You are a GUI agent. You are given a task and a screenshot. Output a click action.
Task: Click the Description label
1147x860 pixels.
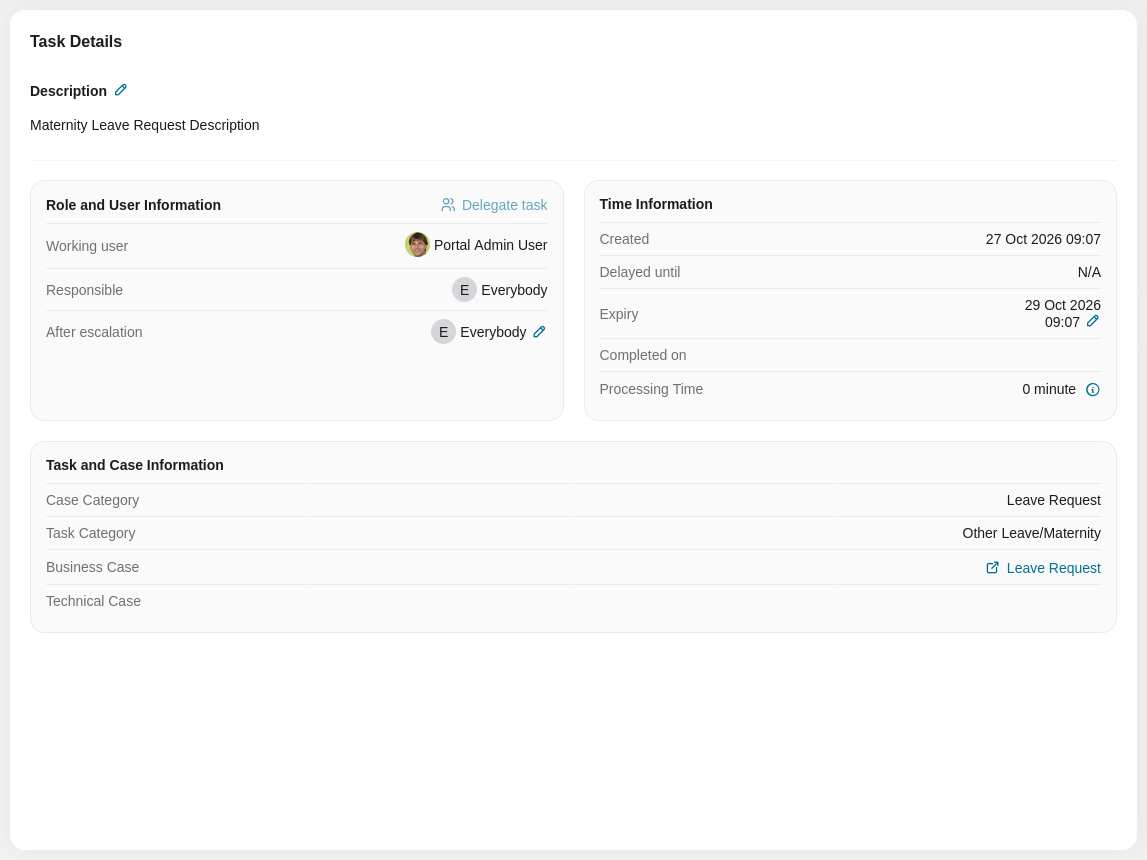click(68, 91)
